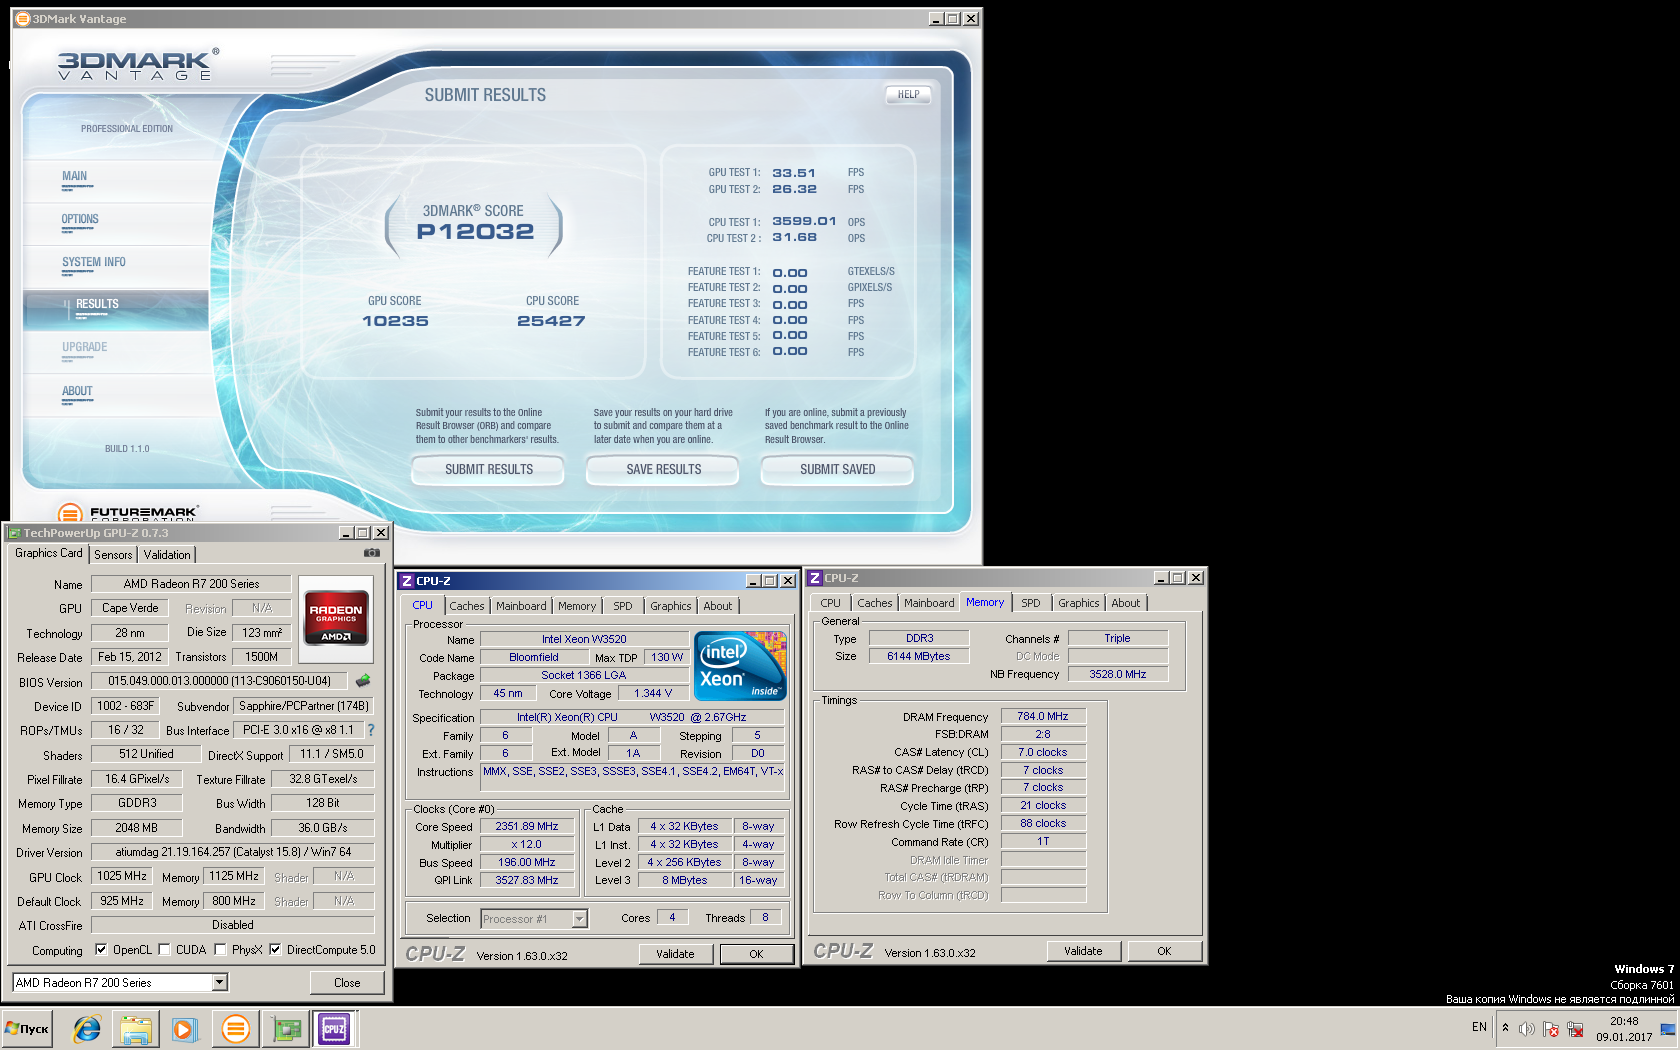Click the GPU Clock 1025 MHz field
1680x1050 pixels.
point(122,876)
